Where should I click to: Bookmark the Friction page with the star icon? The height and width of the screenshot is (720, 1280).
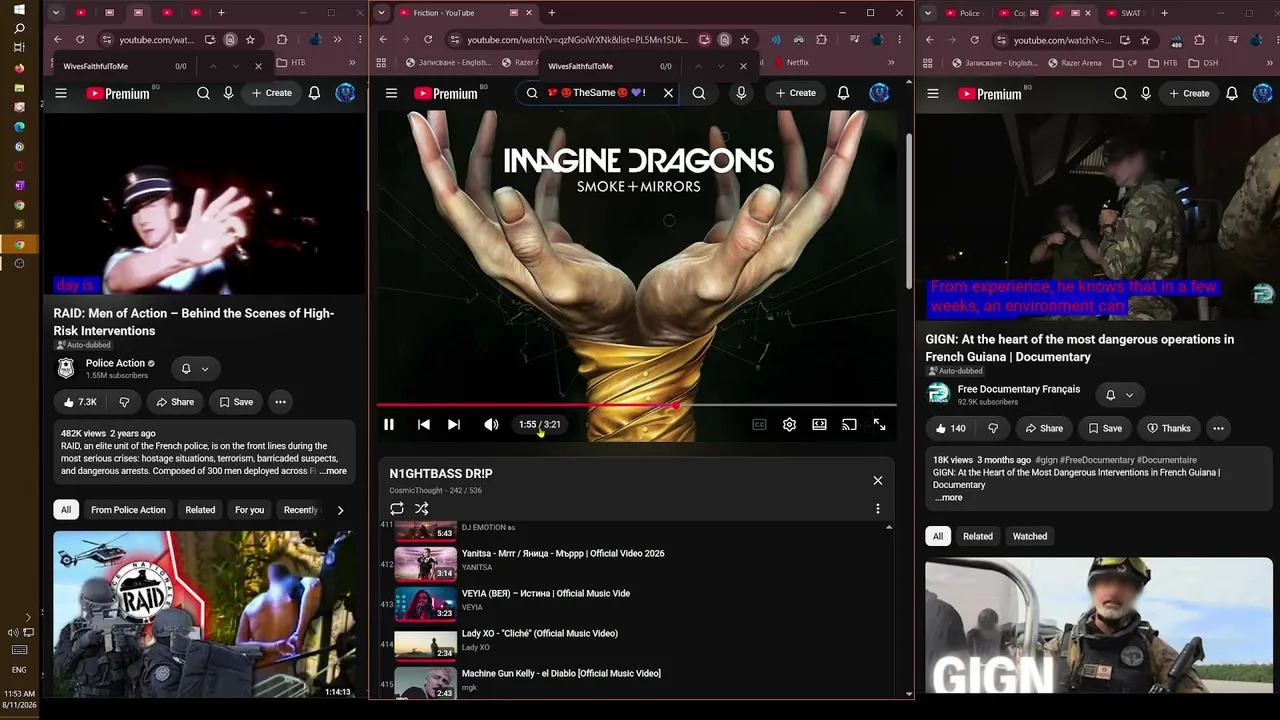(744, 40)
